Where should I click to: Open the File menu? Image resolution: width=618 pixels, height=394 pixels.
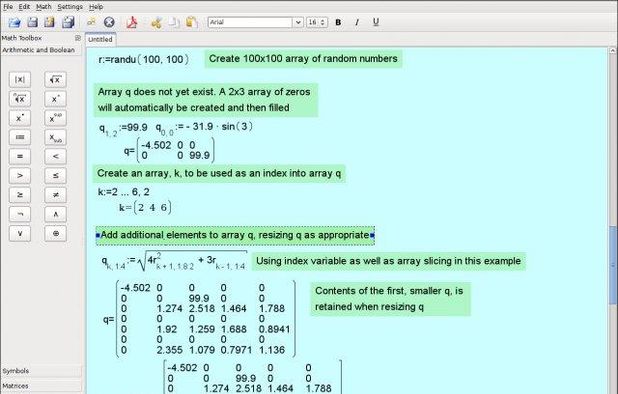8,7
